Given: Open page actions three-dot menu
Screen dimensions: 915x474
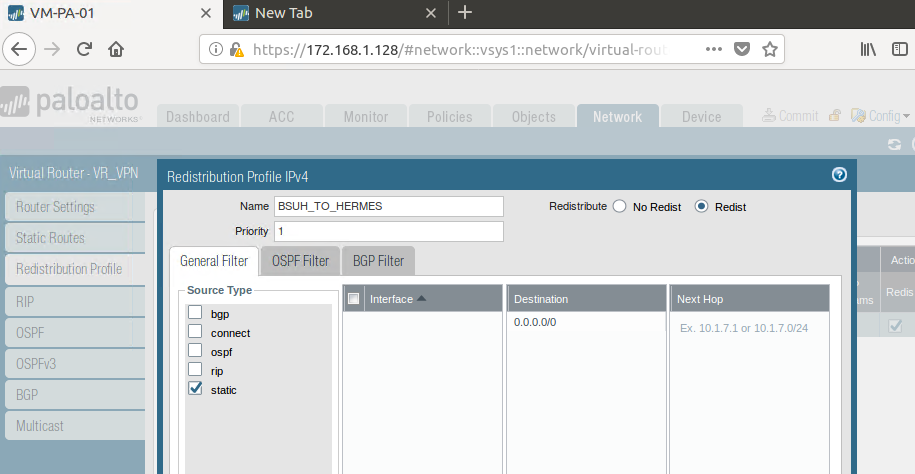Looking at the screenshot, I should pos(713,49).
